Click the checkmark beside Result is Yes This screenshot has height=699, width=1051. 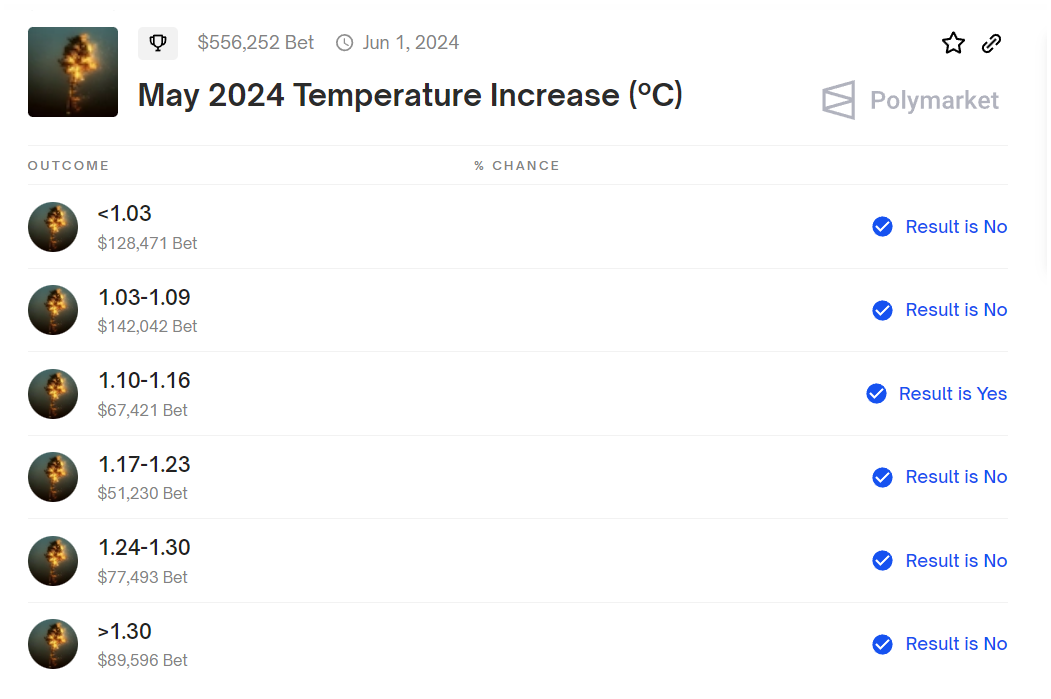(x=876, y=393)
